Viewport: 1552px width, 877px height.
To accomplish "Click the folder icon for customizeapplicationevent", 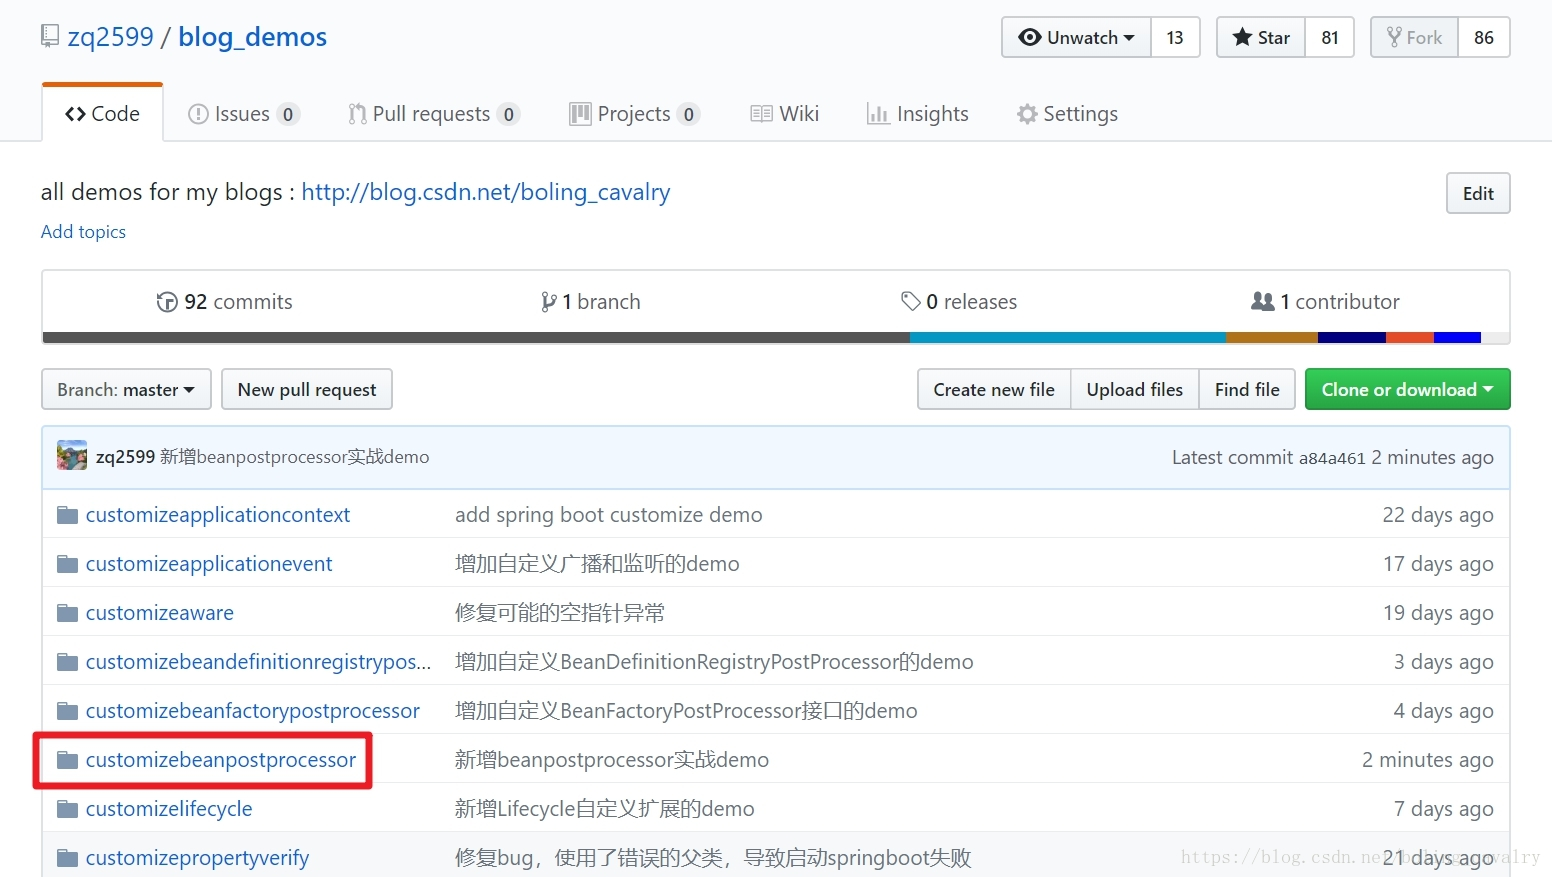I will point(68,564).
